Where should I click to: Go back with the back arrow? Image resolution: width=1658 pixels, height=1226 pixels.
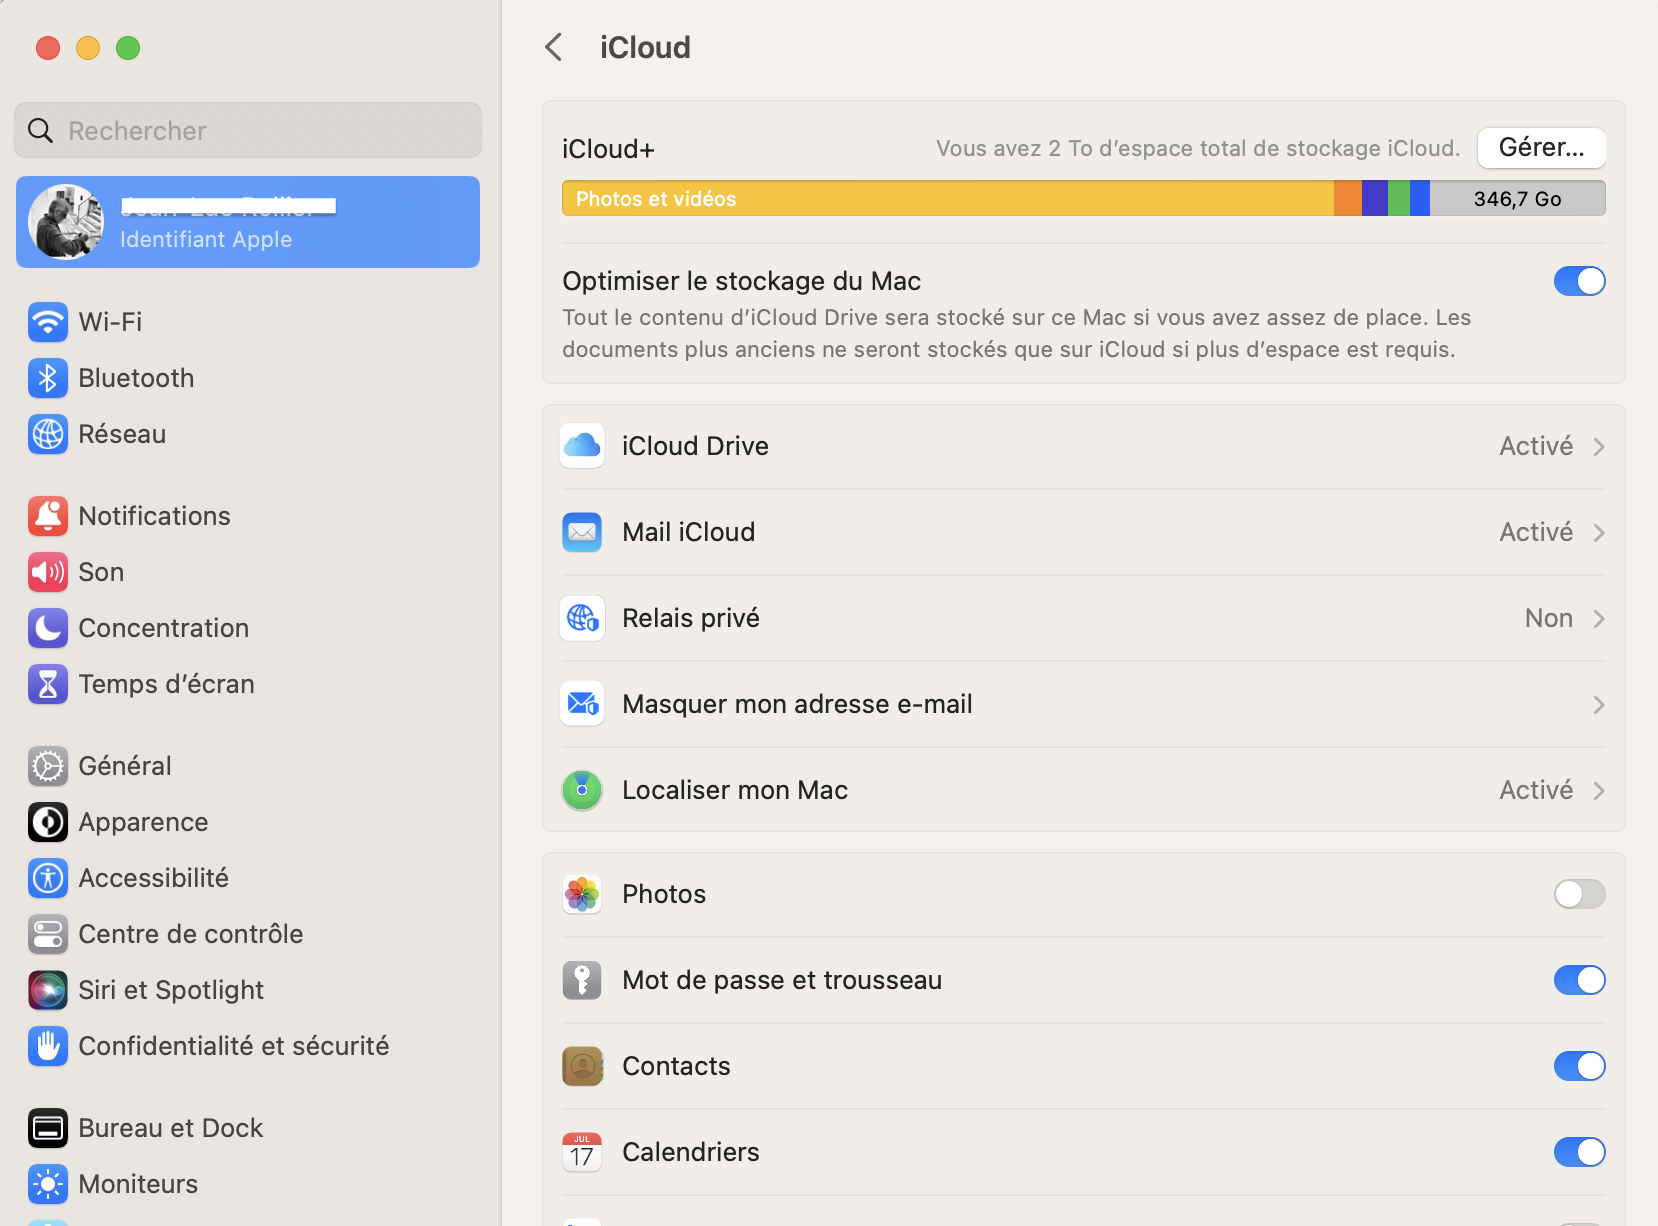pyautogui.click(x=554, y=47)
